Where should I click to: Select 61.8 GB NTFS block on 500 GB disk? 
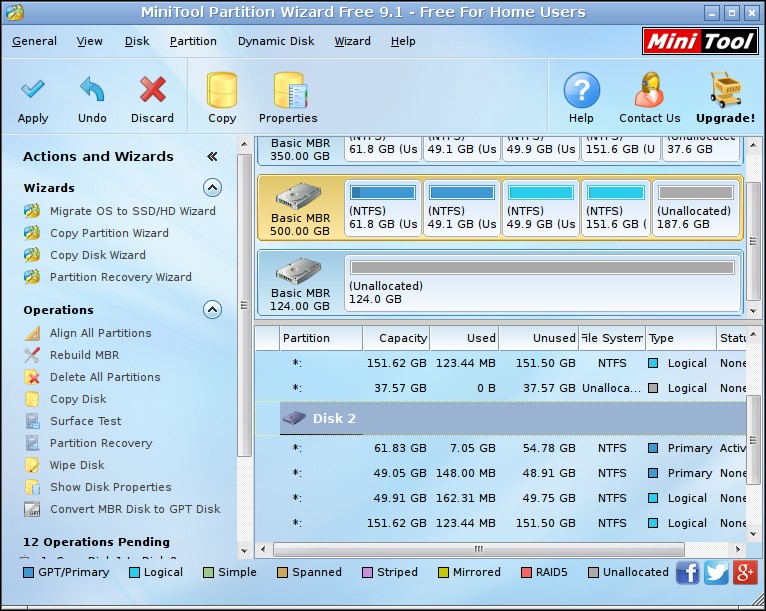[x=383, y=208]
